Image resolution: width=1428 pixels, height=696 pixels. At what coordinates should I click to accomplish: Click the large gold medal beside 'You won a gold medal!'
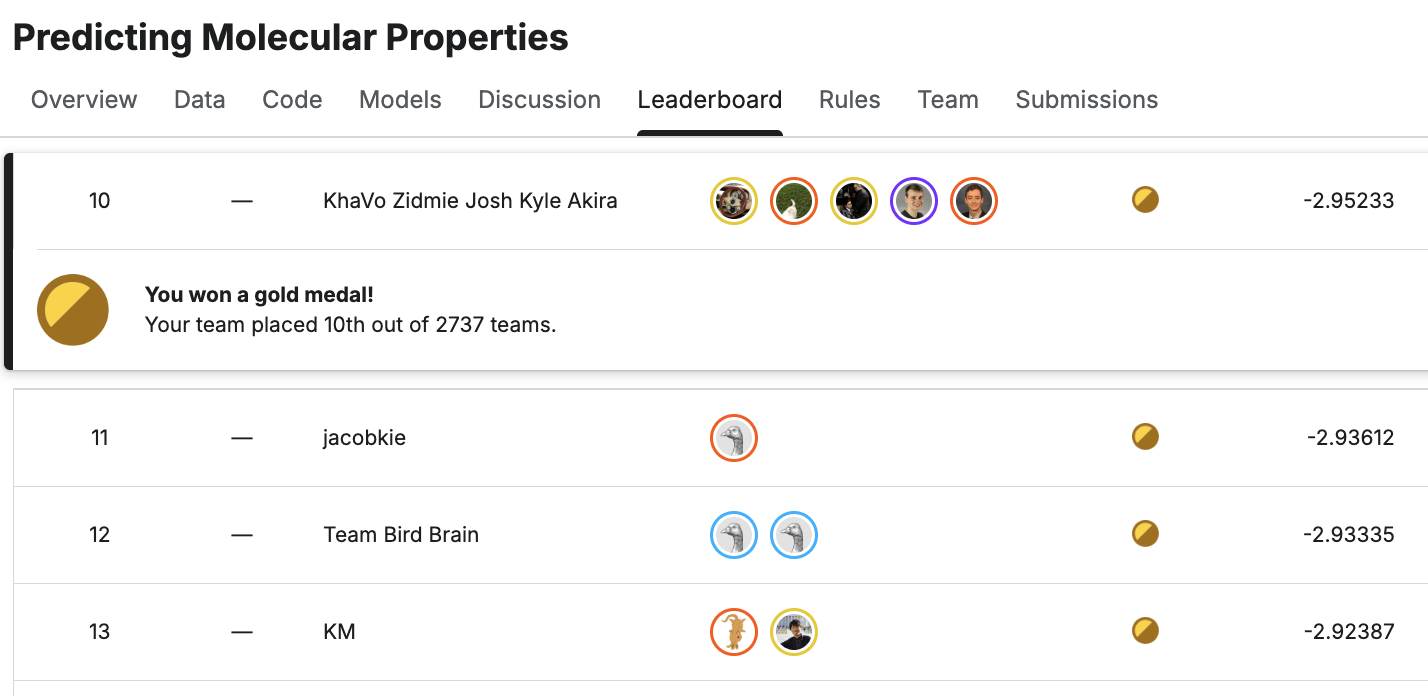[73, 310]
